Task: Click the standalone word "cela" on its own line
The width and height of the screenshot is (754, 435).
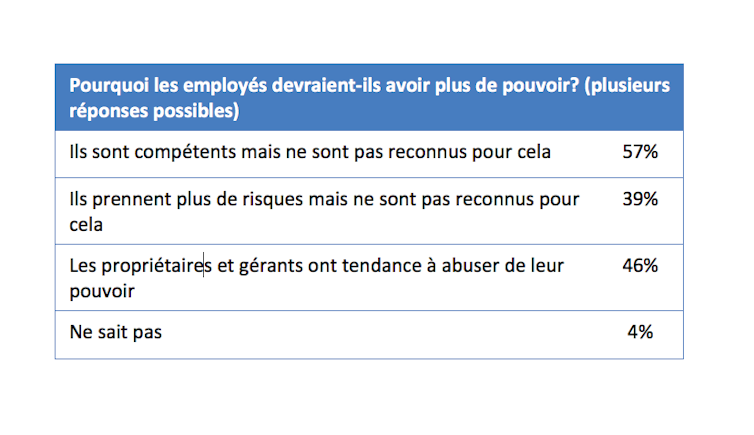Action: [87, 225]
